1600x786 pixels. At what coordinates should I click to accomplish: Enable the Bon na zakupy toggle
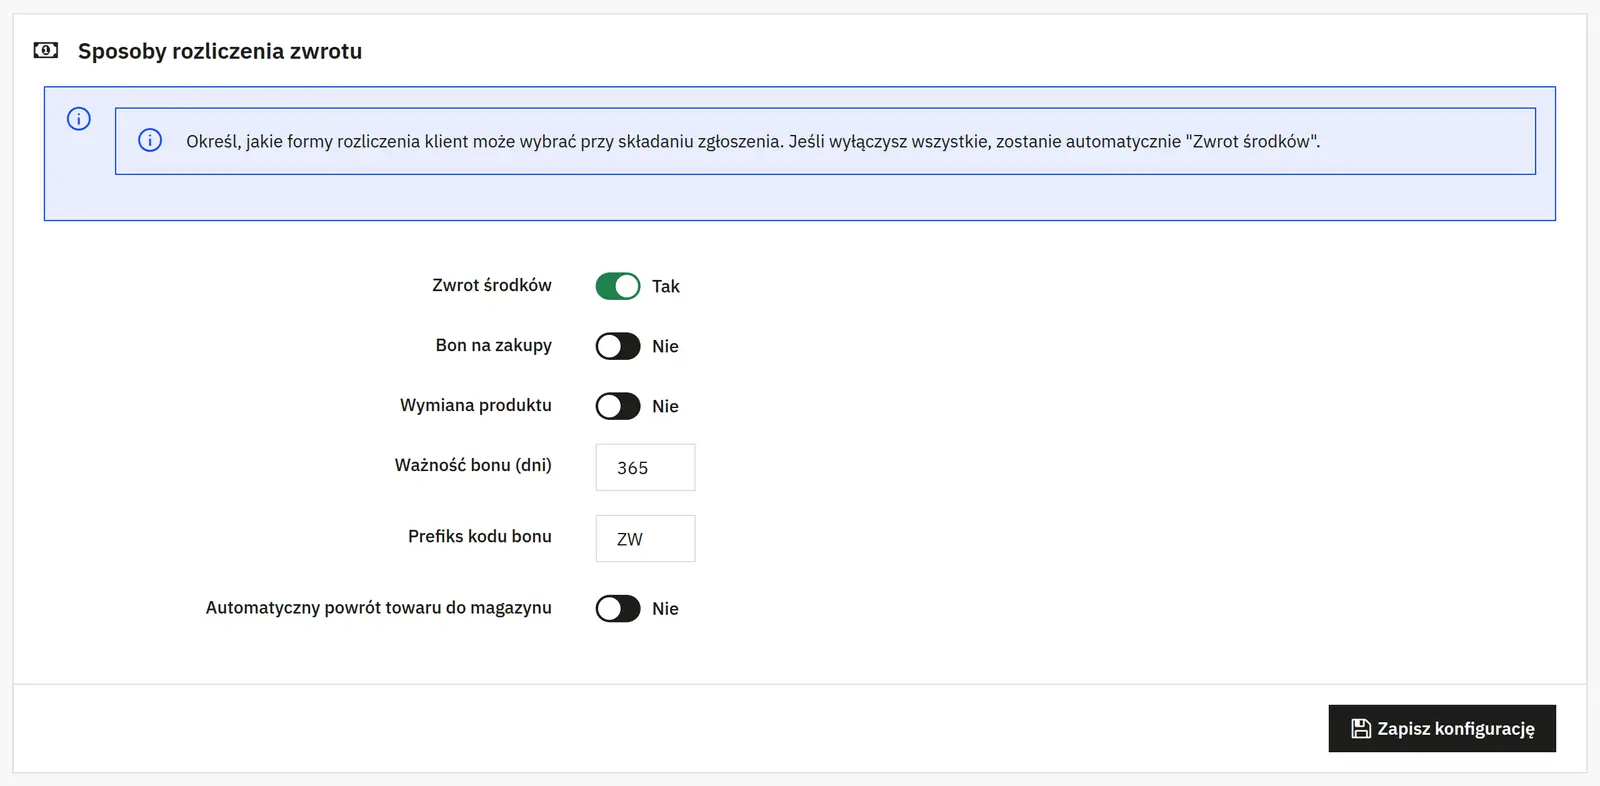(618, 346)
